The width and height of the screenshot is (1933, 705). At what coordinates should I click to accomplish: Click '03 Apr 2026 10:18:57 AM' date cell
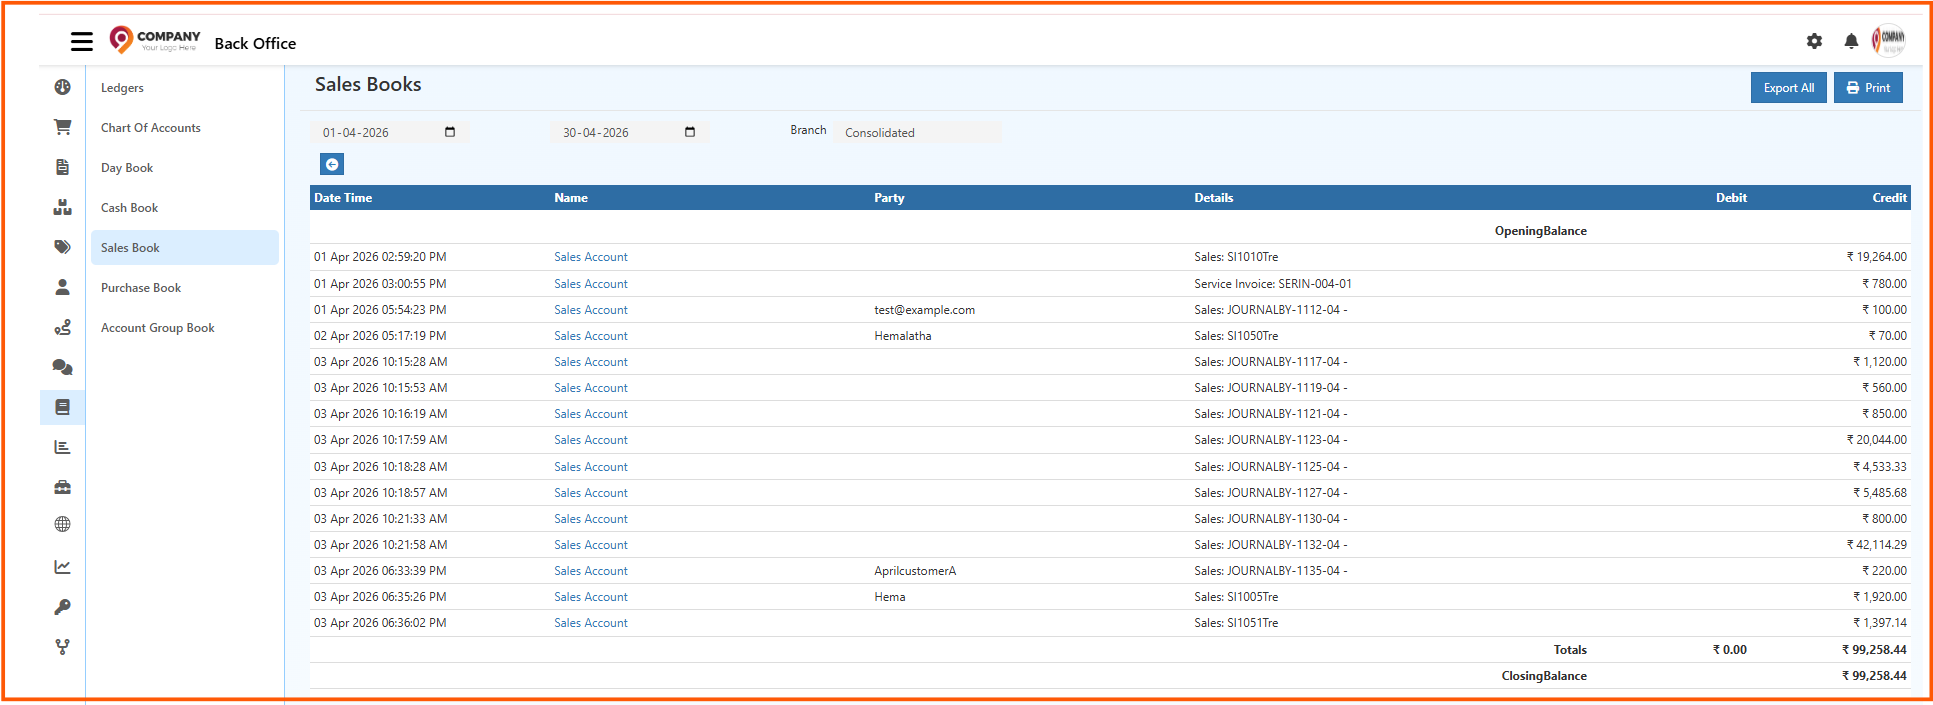(381, 493)
